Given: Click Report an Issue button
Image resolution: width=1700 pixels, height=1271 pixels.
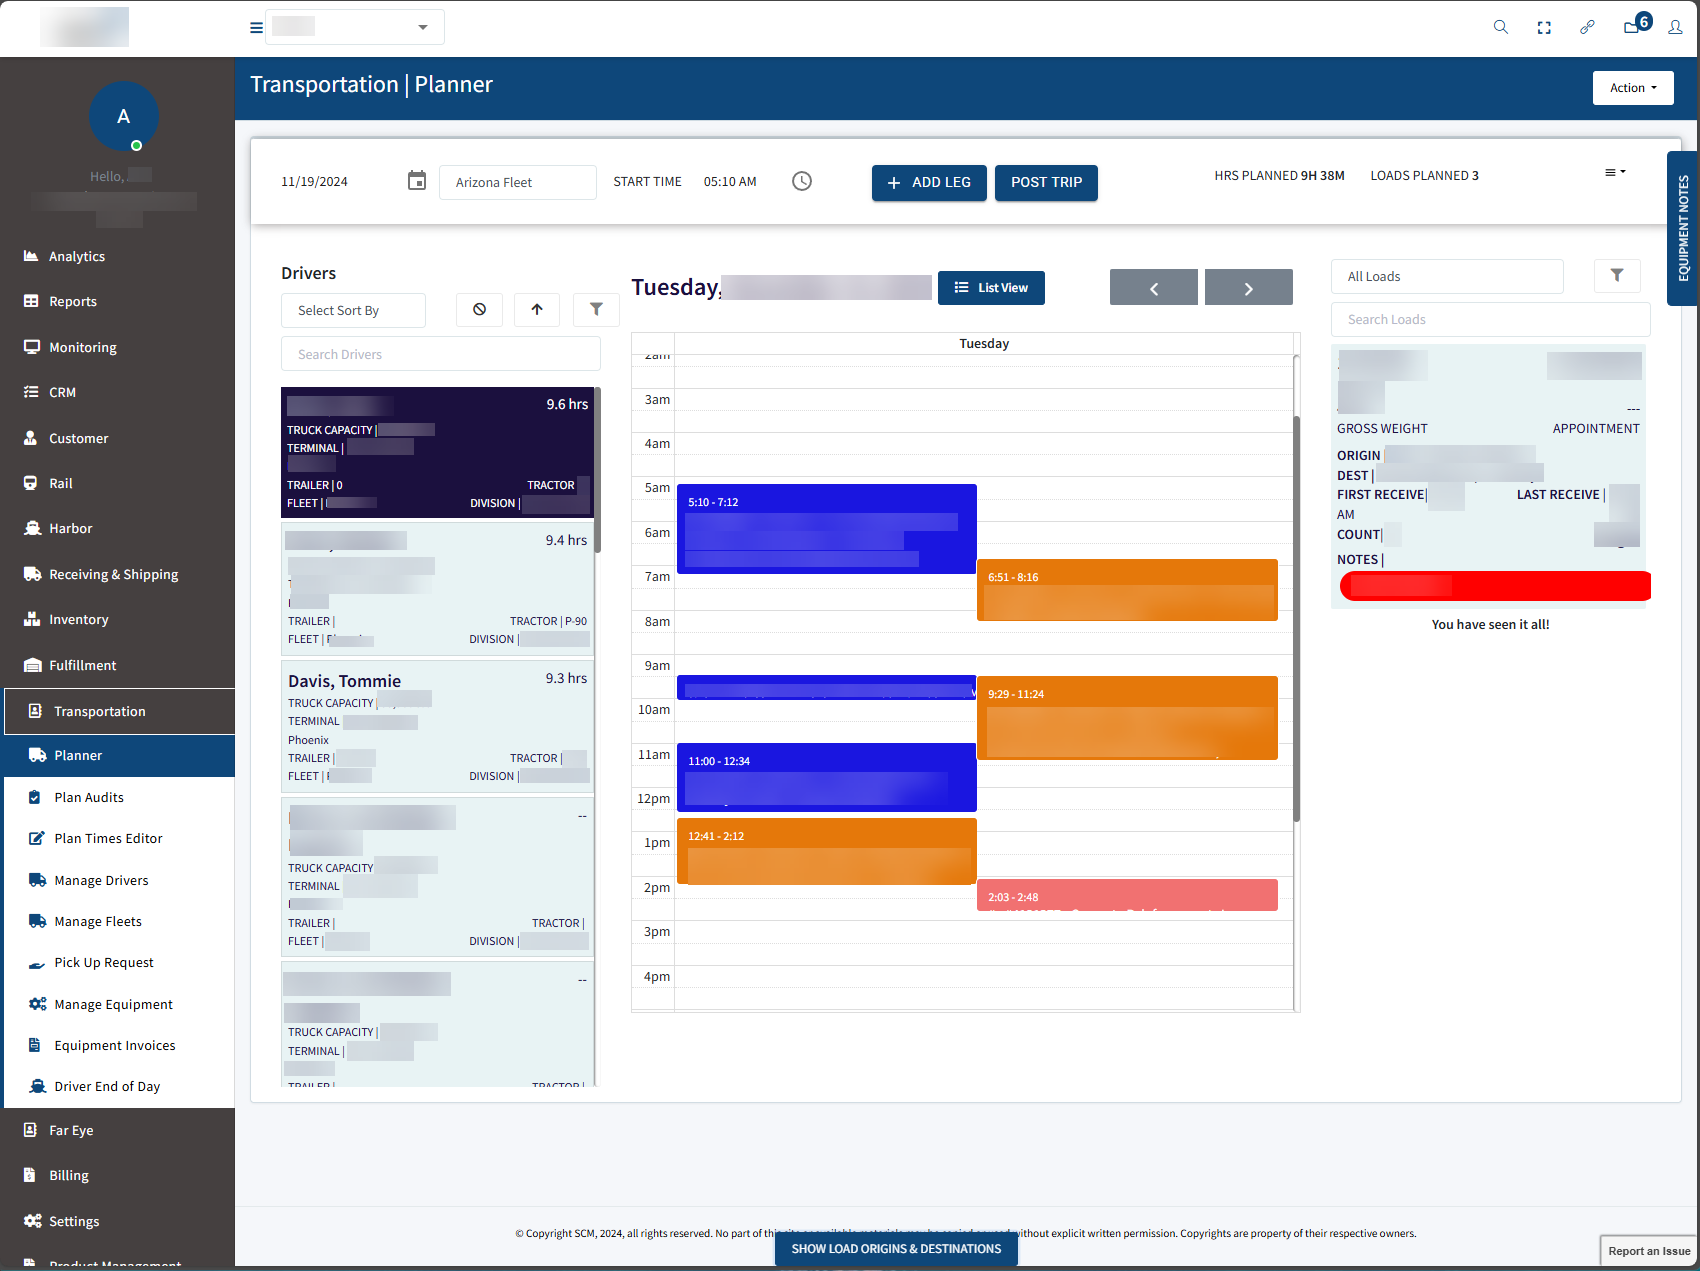Looking at the screenshot, I should 1648,1251.
